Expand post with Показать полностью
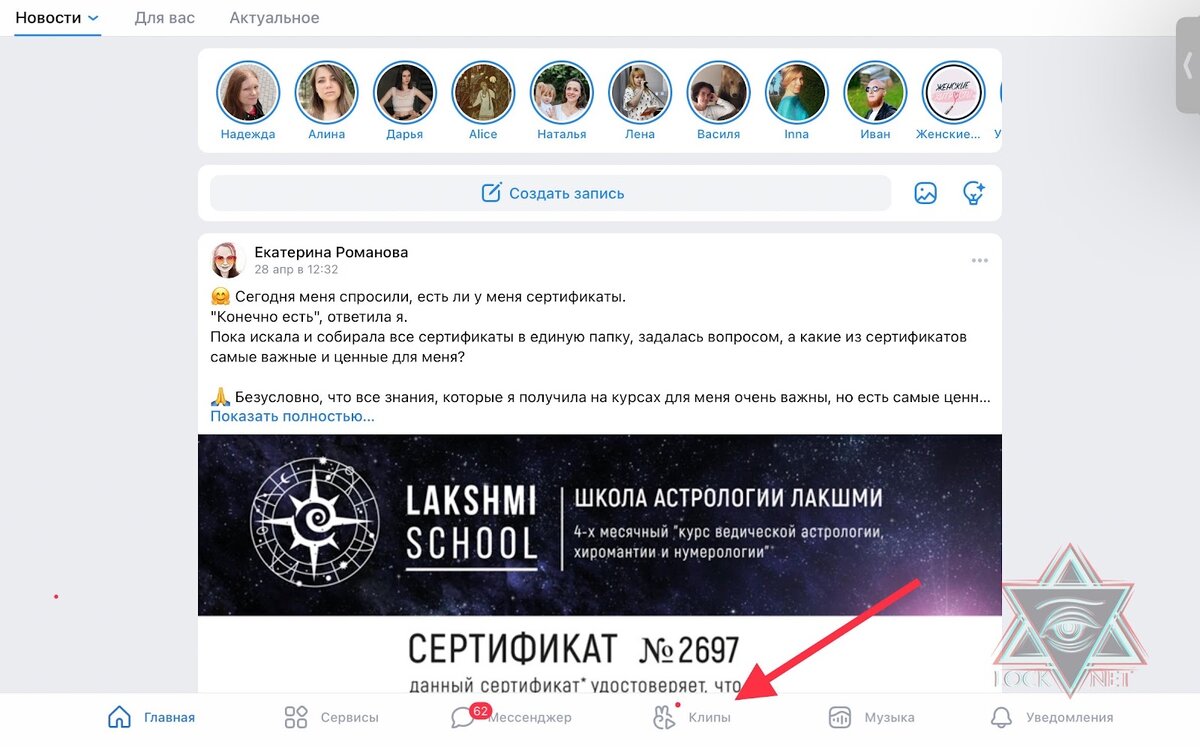Screen dimensions: 1200x747 292,416
